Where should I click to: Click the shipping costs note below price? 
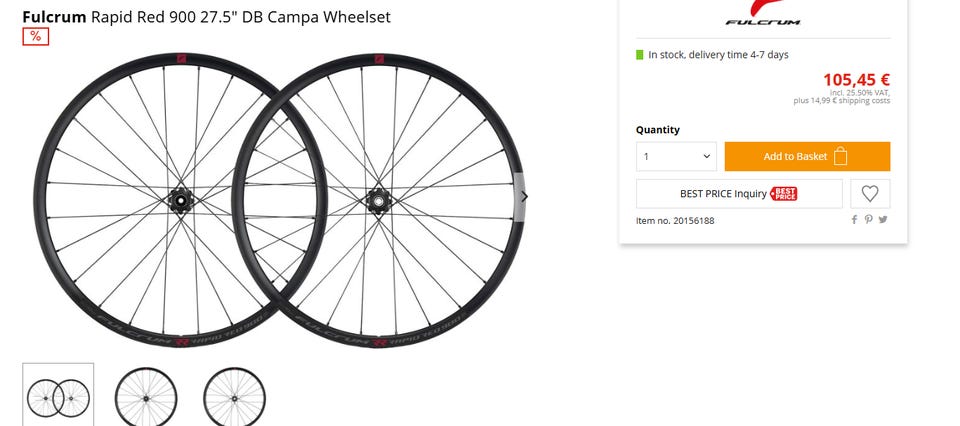(x=841, y=101)
